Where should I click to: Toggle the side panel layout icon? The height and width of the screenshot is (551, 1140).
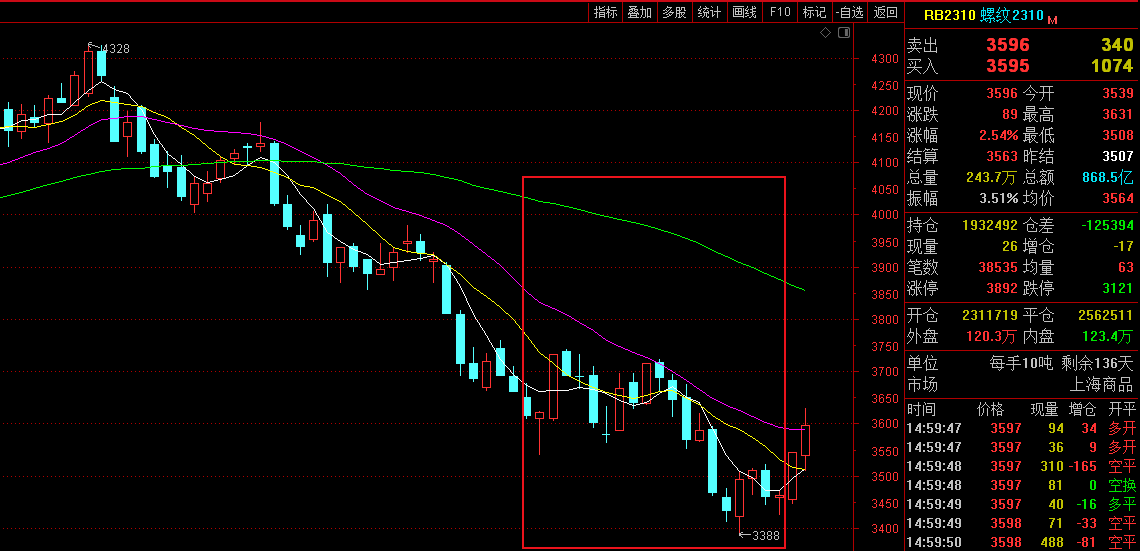tap(844, 33)
